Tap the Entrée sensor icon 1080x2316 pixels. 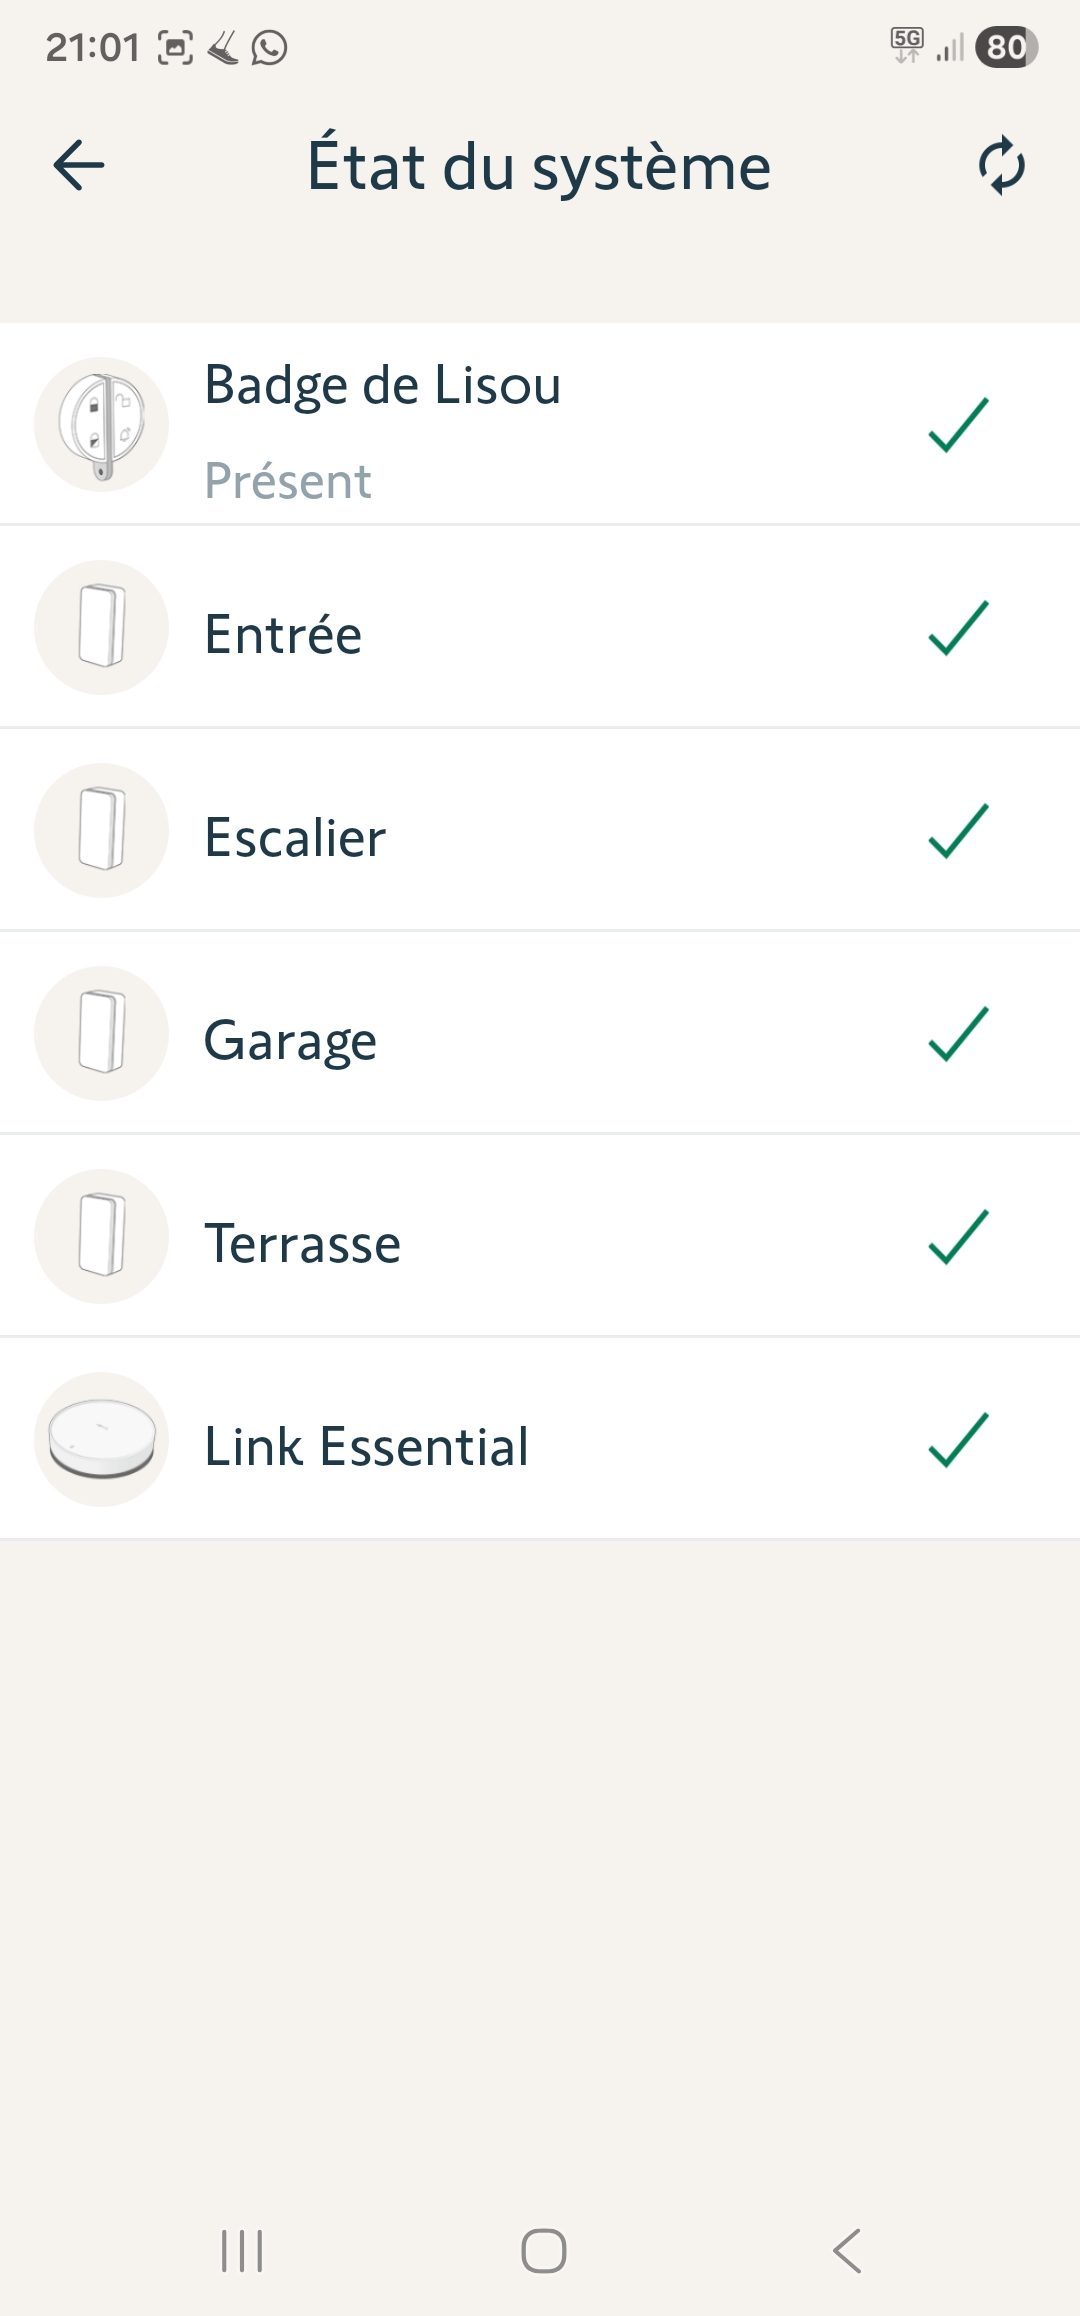[x=101, y=627]
